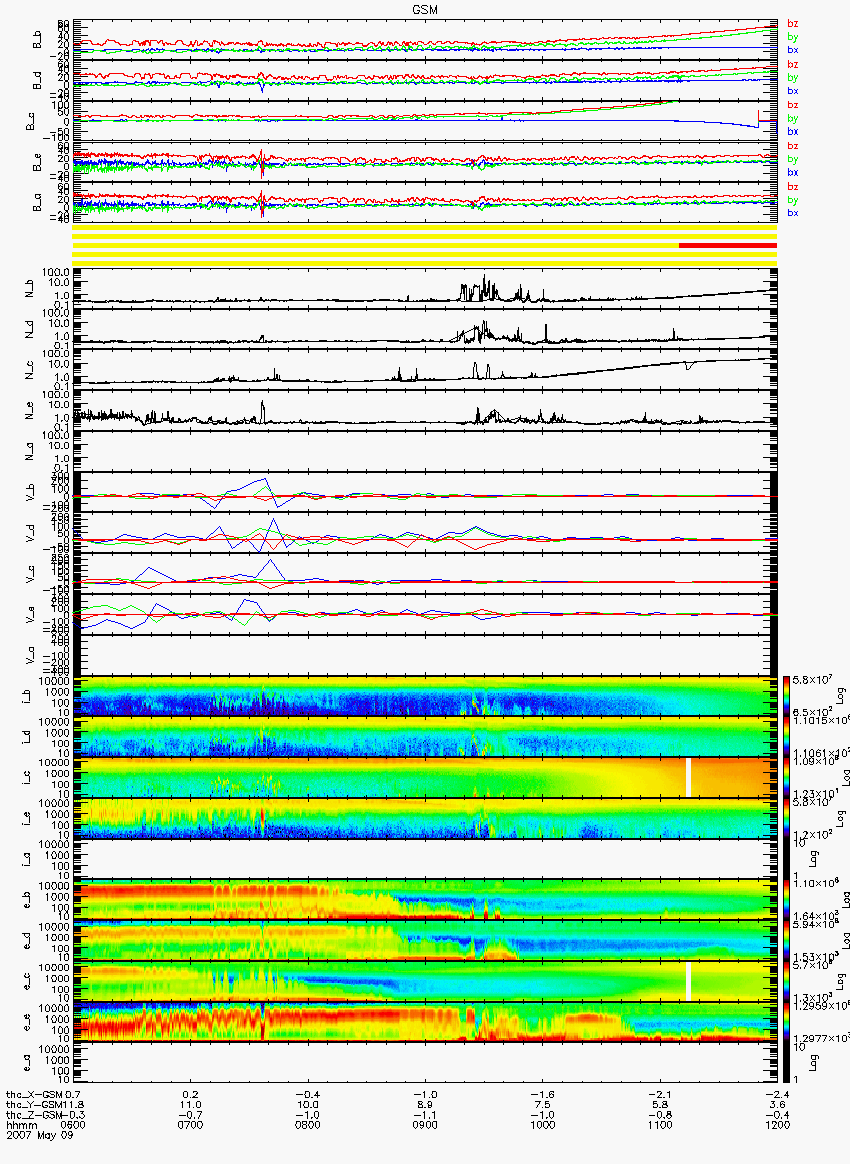Click the "hhmm" row label
850x1164 pixels.
(x=20, y=1125)
